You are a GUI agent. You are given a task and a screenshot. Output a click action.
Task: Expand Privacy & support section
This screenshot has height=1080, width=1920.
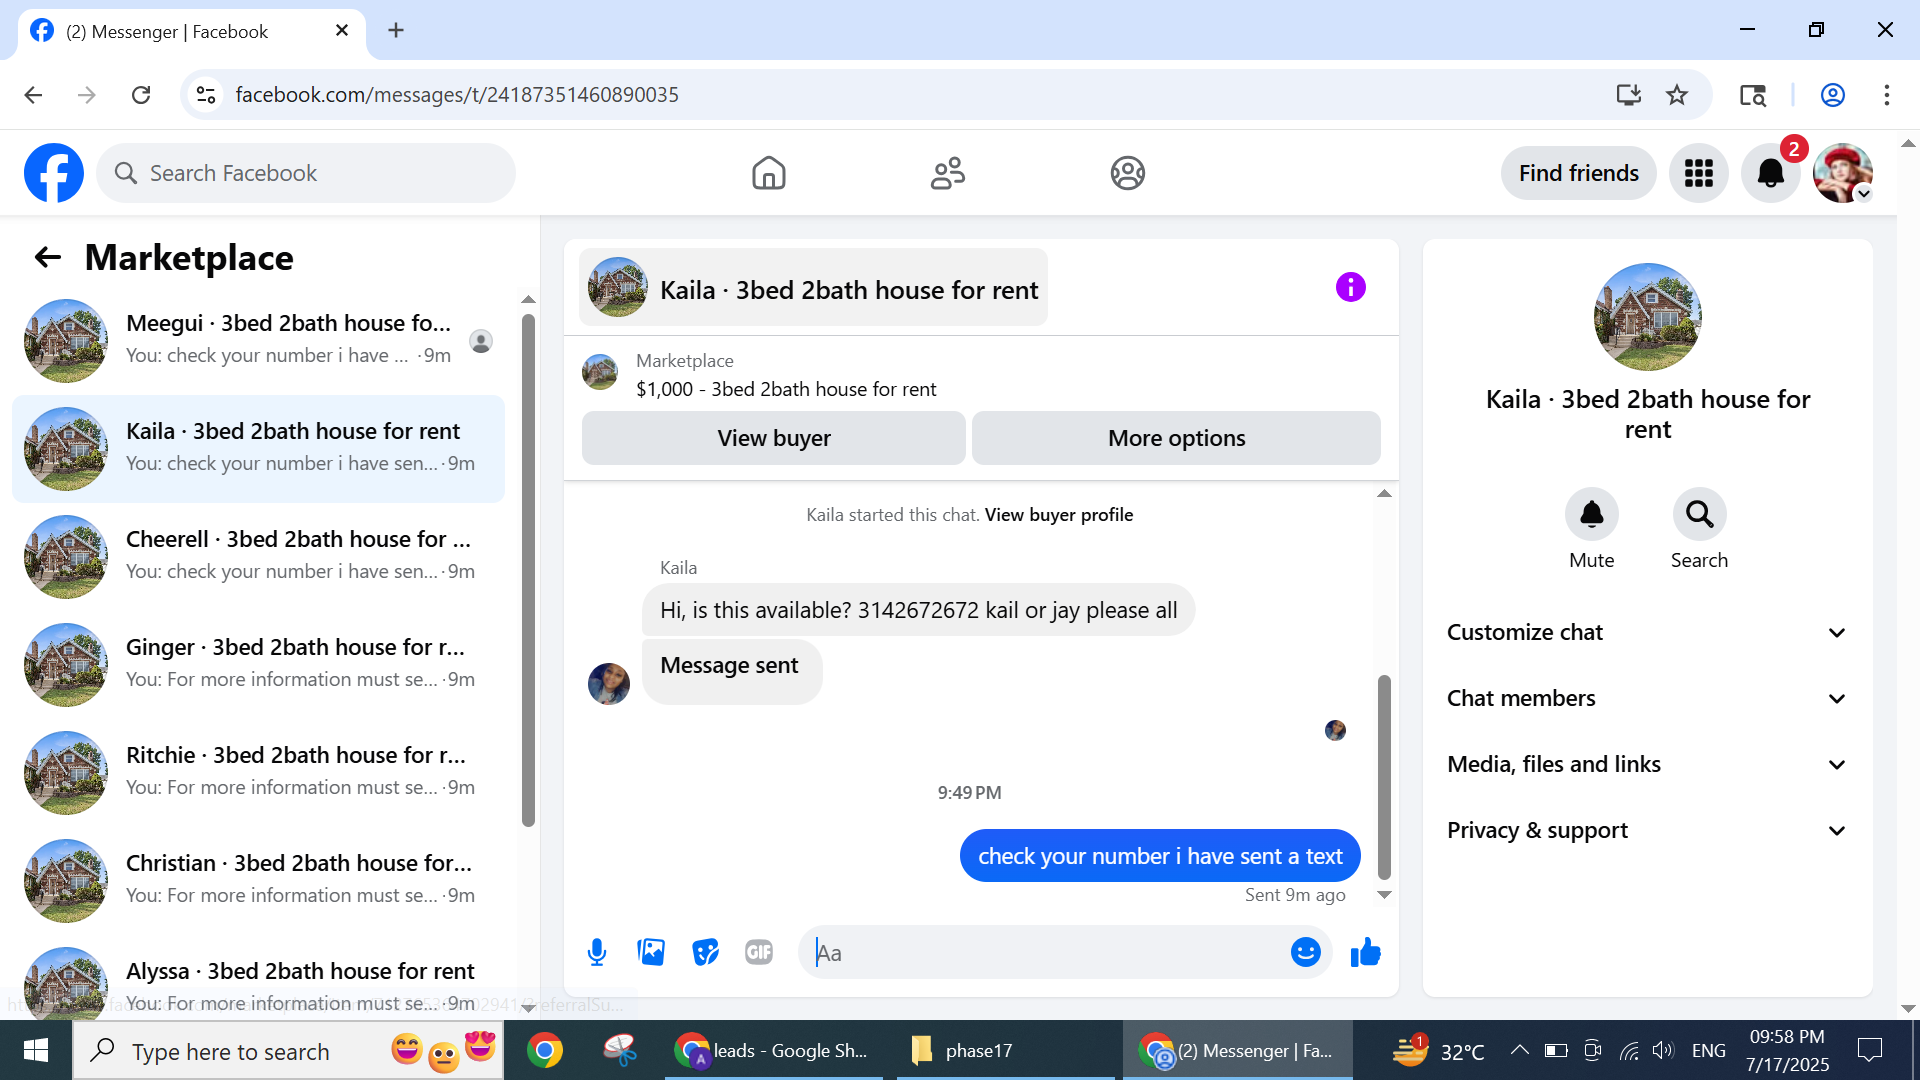(x=1647, y=830)
